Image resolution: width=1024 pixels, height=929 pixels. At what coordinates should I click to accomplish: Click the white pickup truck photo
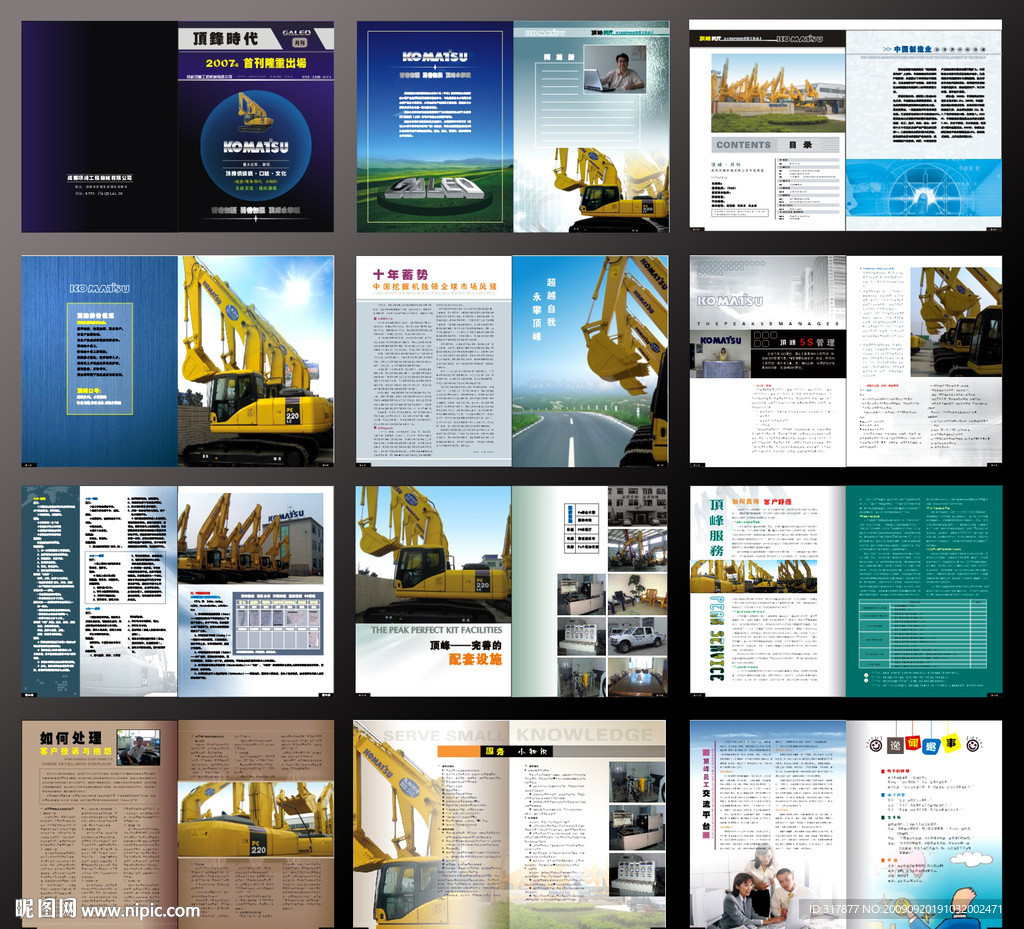click(x=637, y=636)
